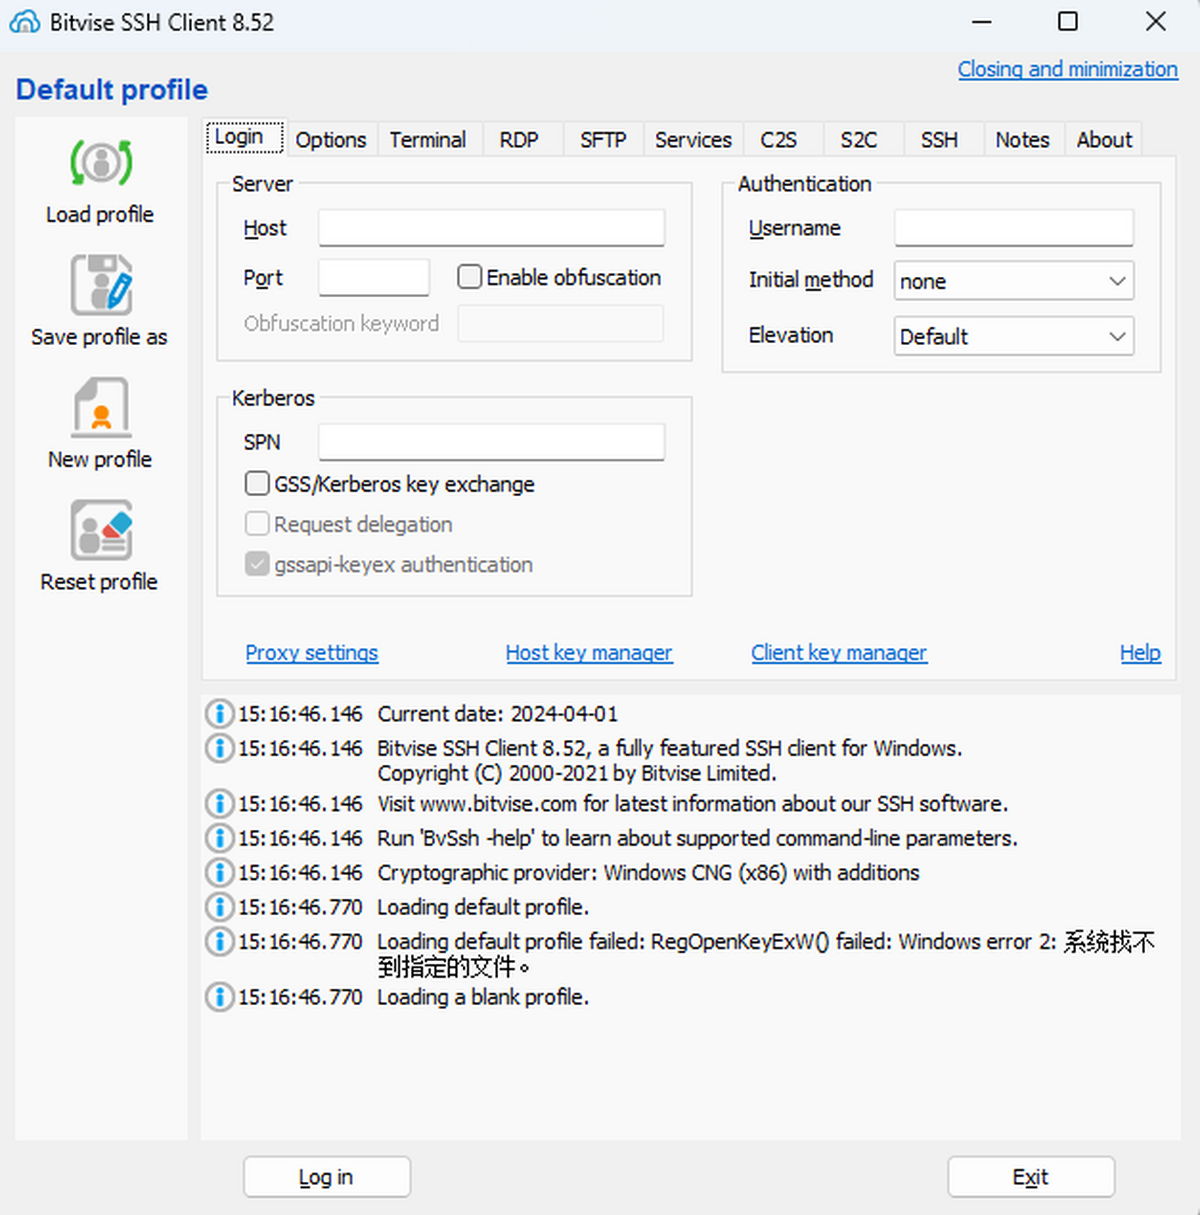Select the SFTP tab
This screenshot has height=1215, width=1200.
pyautogui.click(x=603, y=140)
